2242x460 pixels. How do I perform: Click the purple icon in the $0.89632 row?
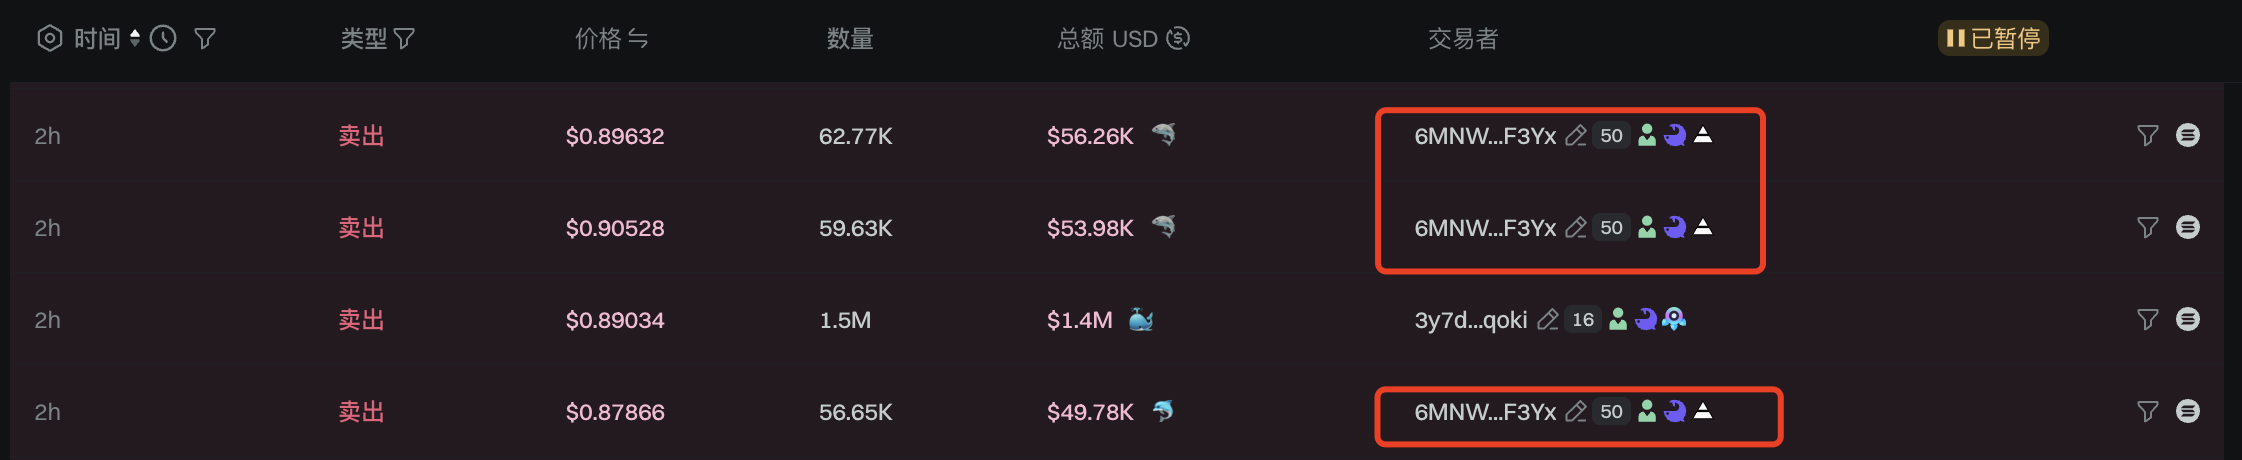pyautogui.click(x=1675, y=136)
